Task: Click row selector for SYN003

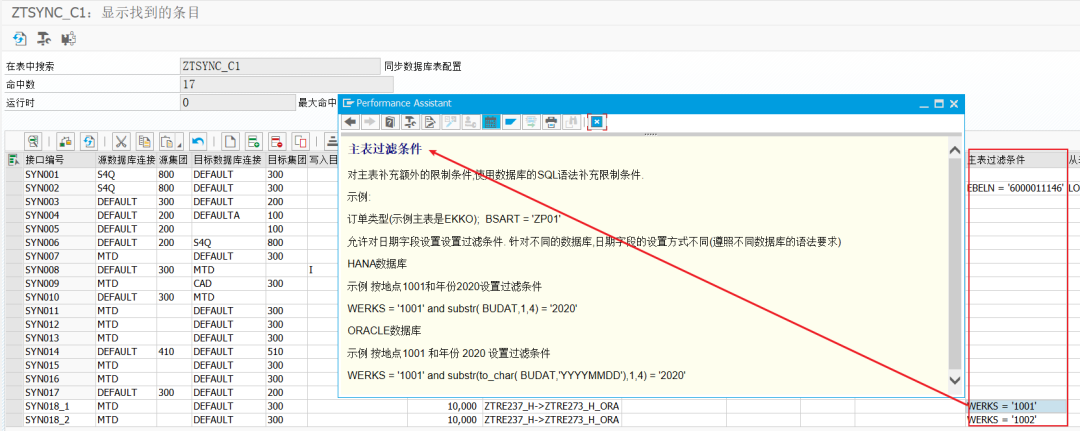Action: [x=12, y=202]
